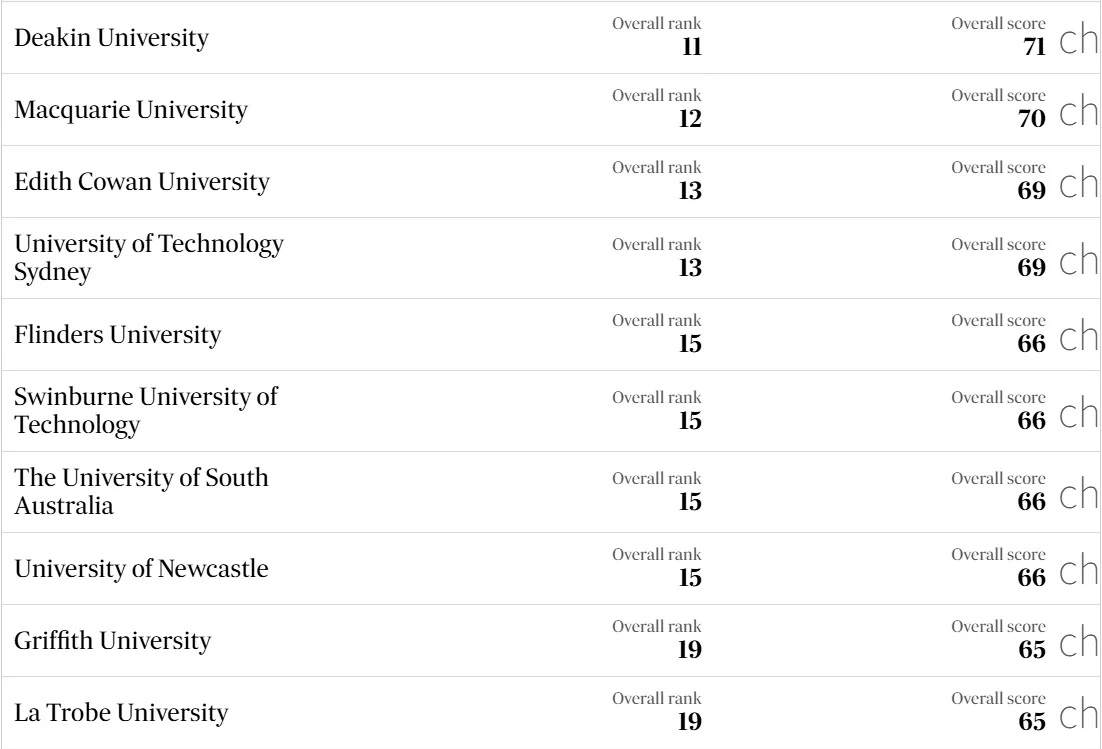1102x749 pixels.
Task: Open The University of South Australia name
Action: 141,491
